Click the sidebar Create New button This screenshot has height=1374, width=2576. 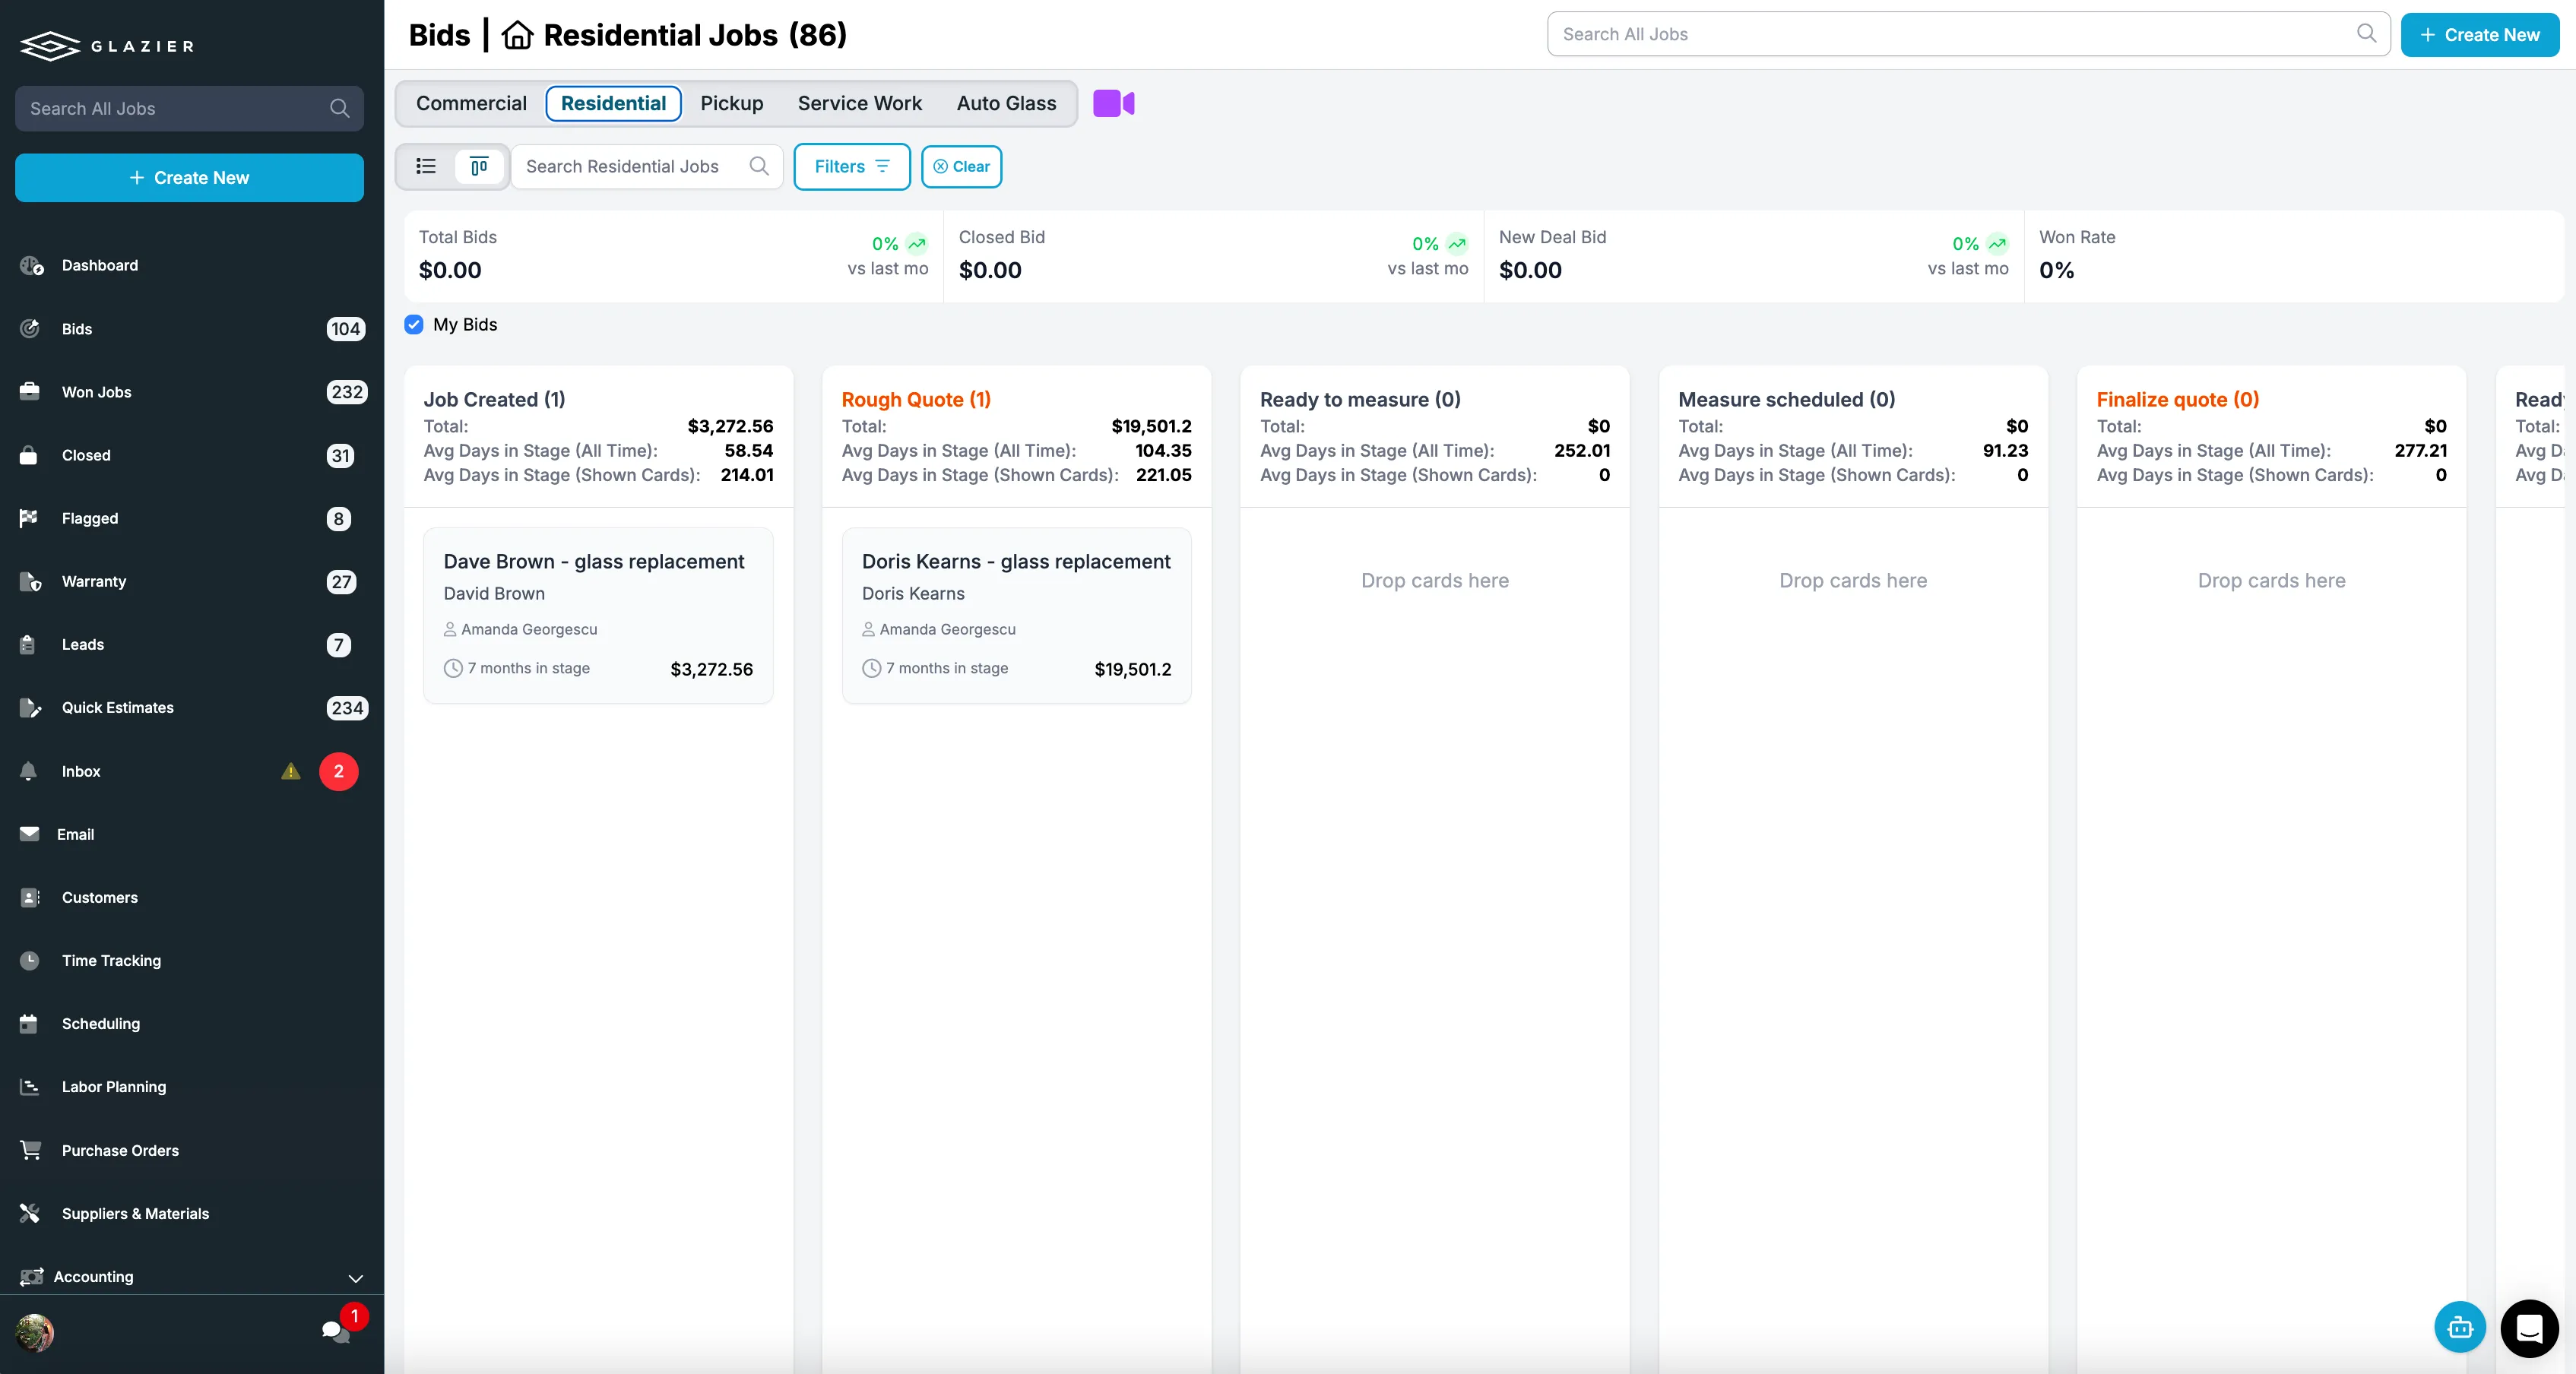point(189,177)
